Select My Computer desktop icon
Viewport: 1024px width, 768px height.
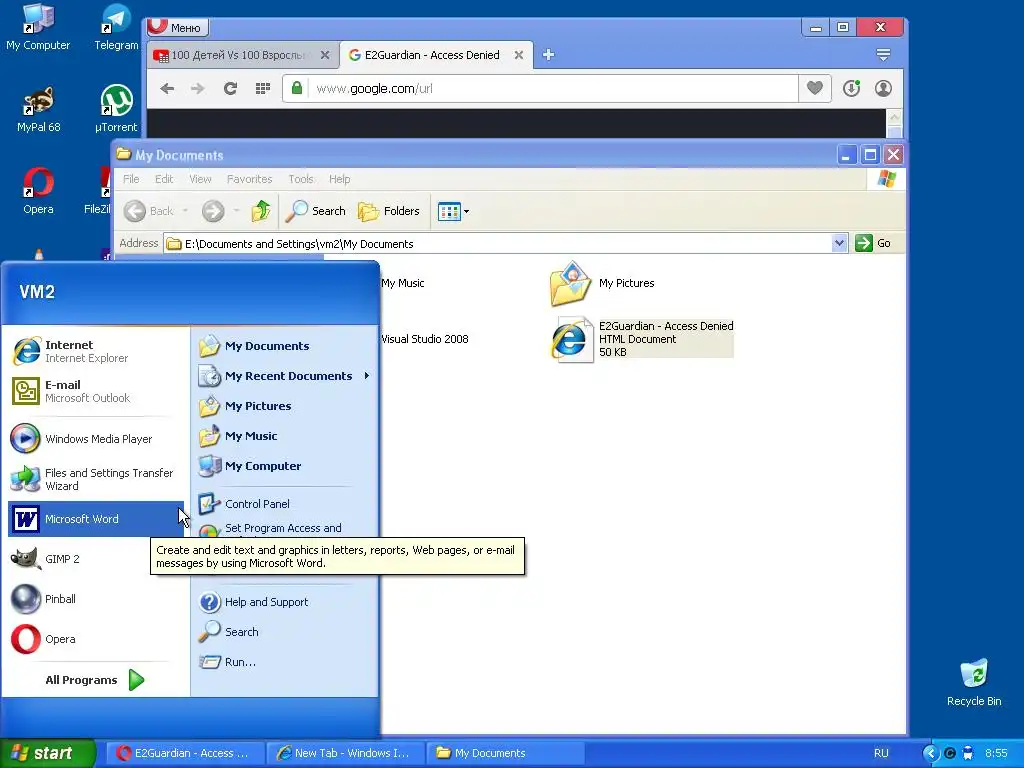pyautogui.click(x=38, y=27)
